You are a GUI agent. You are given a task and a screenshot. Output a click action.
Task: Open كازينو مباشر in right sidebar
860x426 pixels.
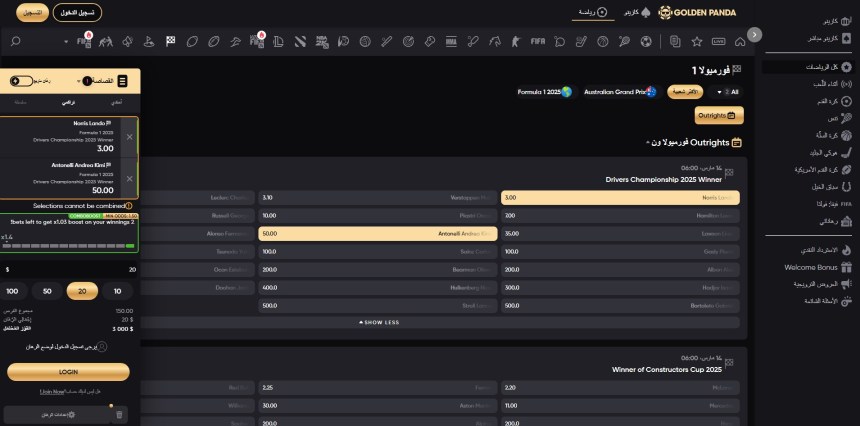(828, 38)
